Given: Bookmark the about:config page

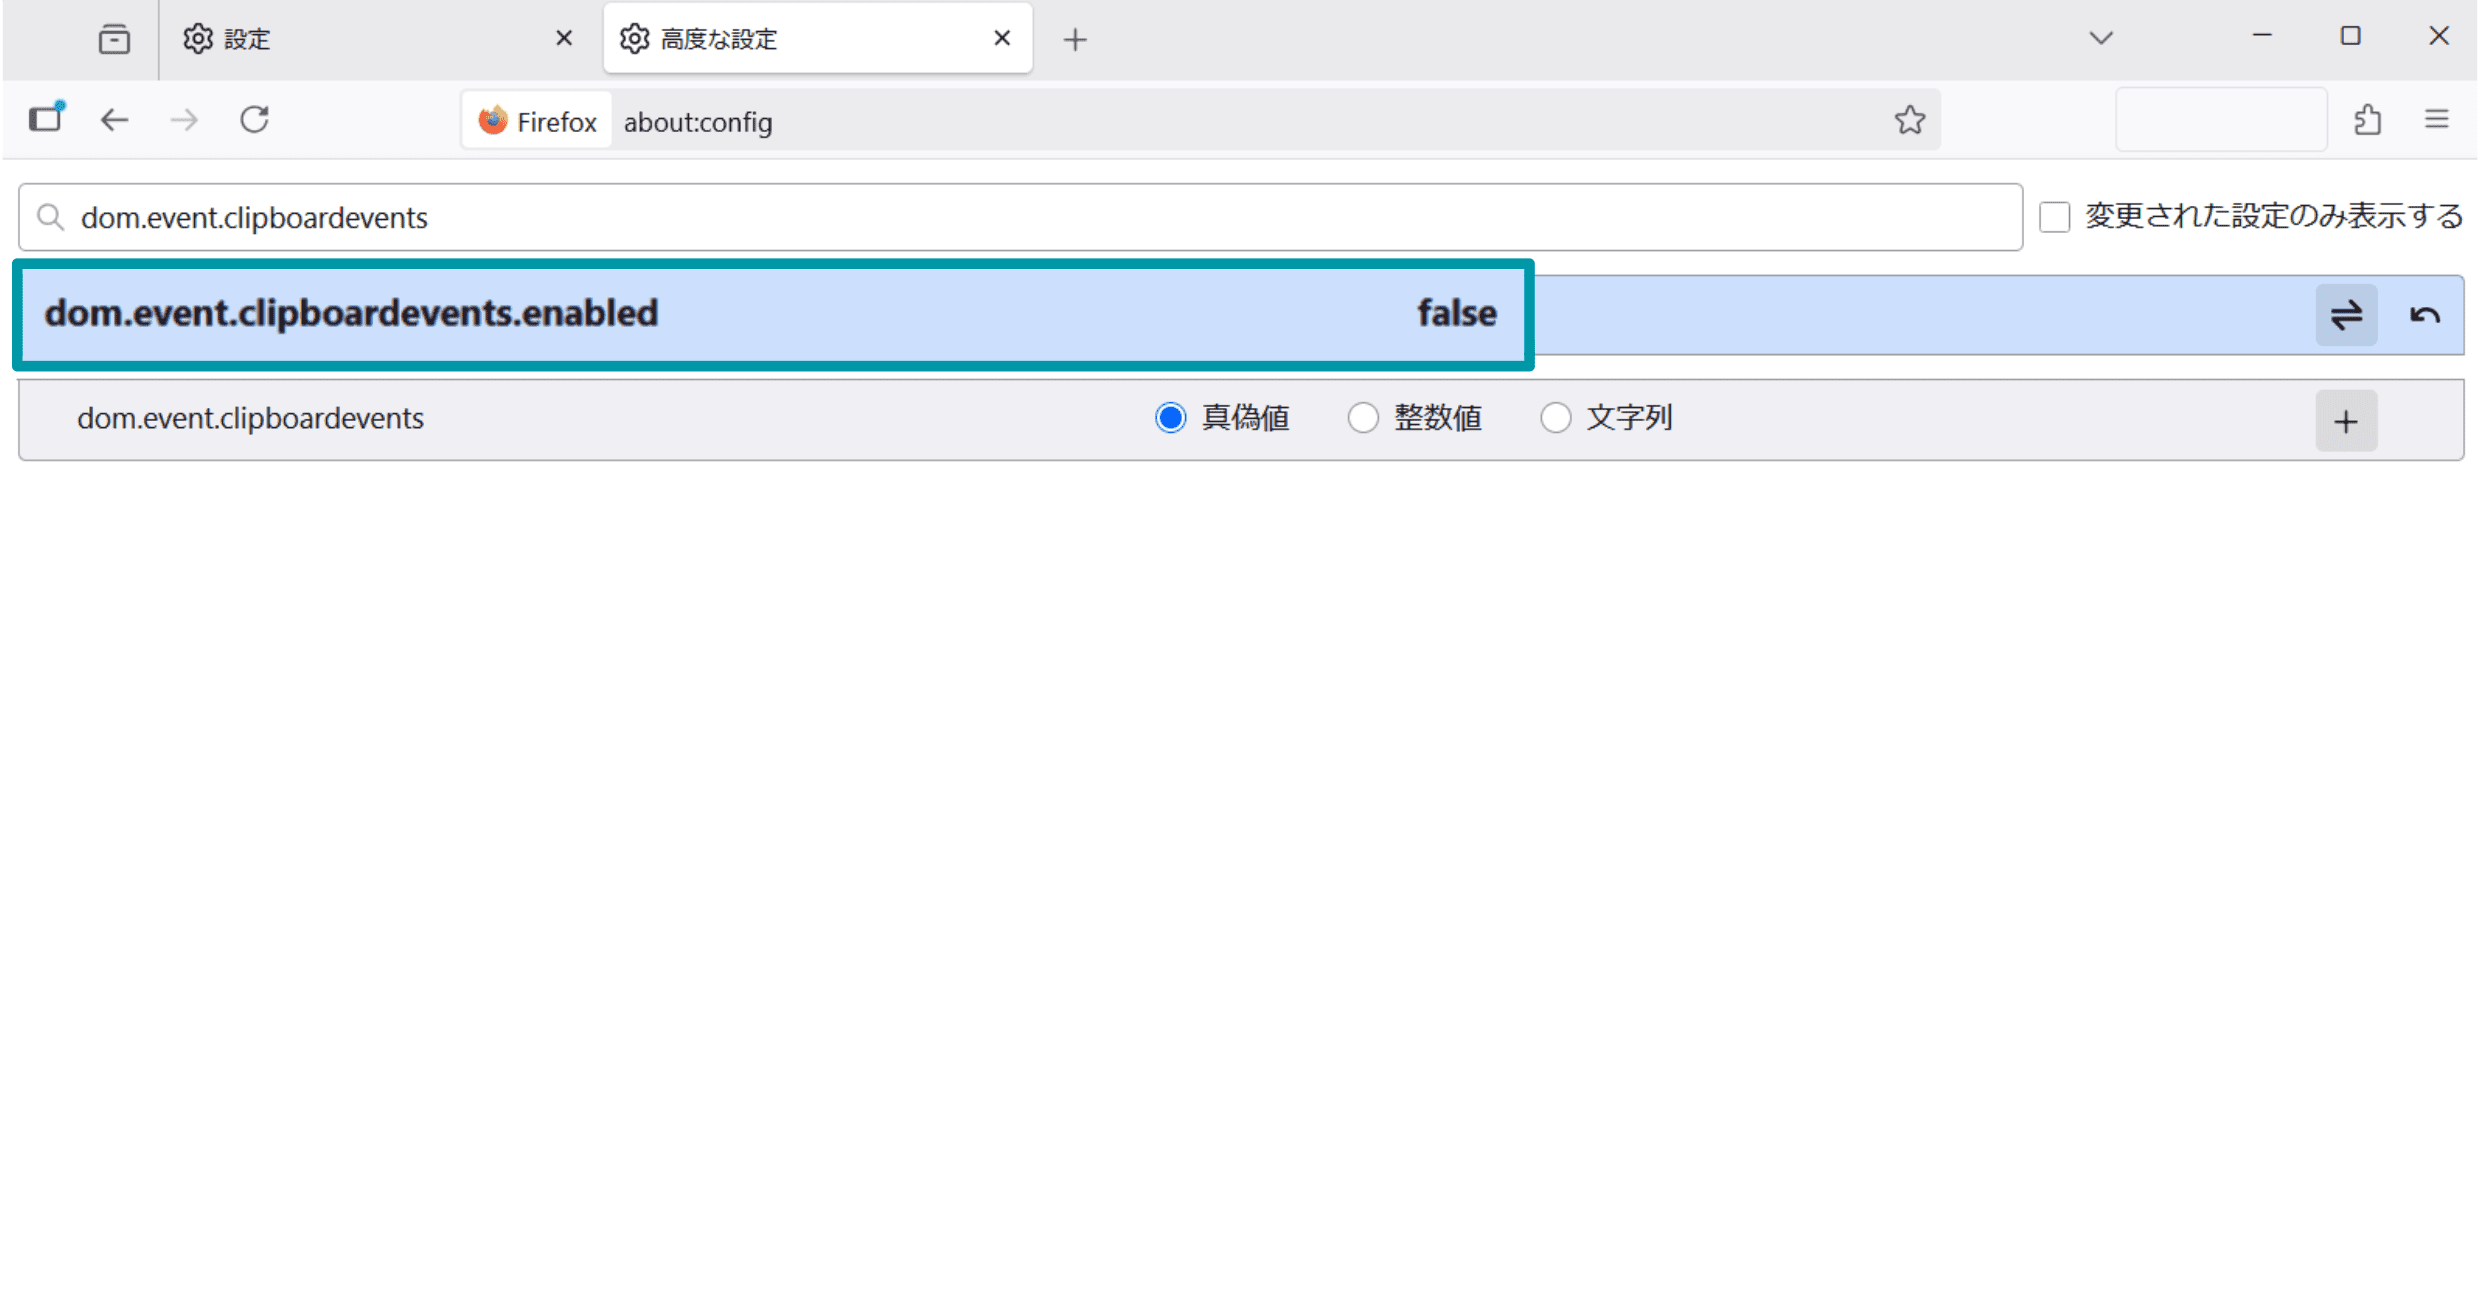Looking at the screenshot, I should click(1908, 120).
